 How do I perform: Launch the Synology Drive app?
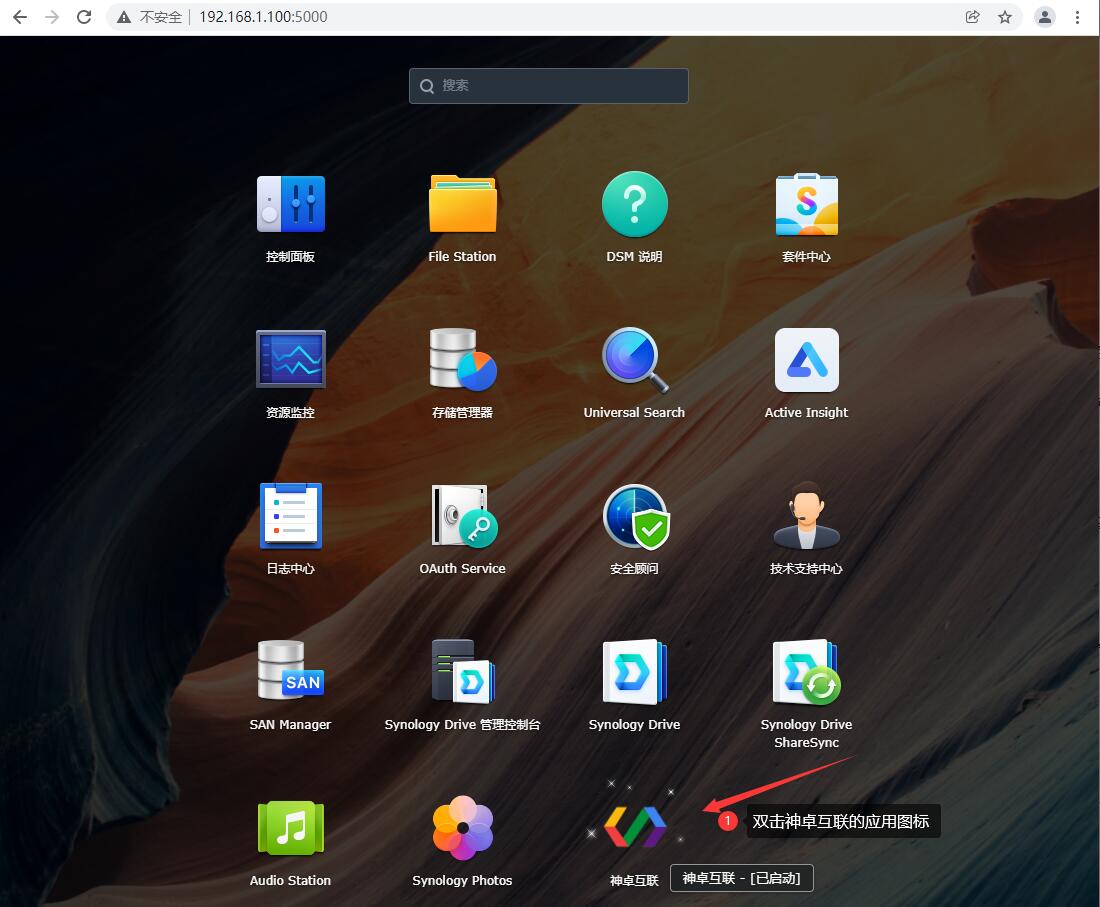point(634,671)
